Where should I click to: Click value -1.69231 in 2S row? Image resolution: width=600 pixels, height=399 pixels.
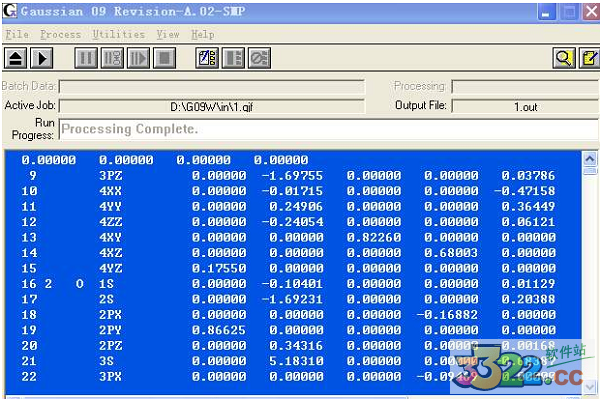click(x=292, y=299)
